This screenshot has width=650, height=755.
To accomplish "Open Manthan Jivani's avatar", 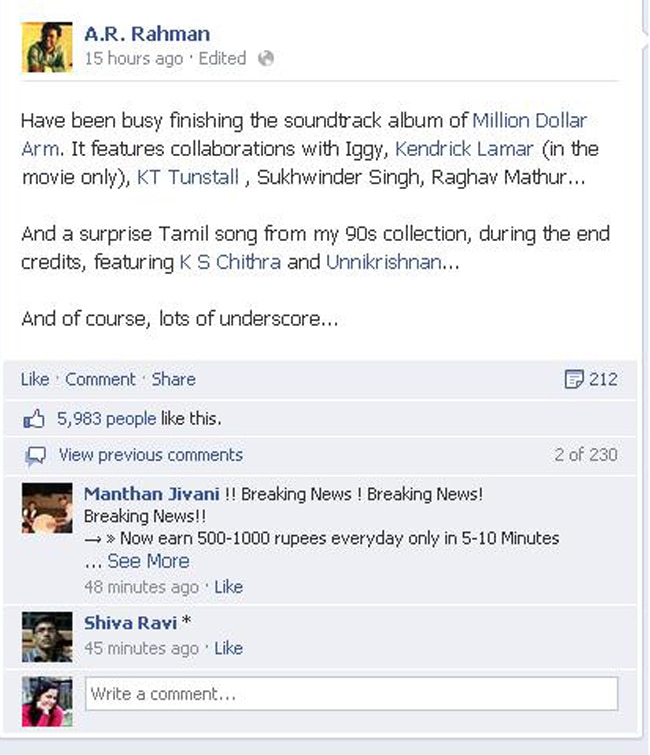I will click(x=47, y=508).
